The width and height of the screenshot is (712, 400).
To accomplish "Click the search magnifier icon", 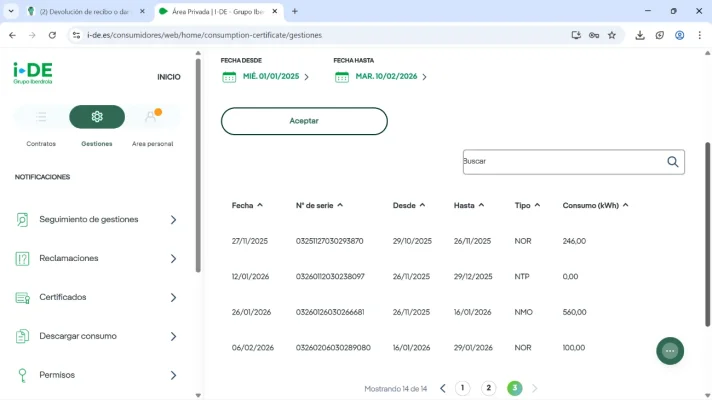I will (x=672, y=162).
